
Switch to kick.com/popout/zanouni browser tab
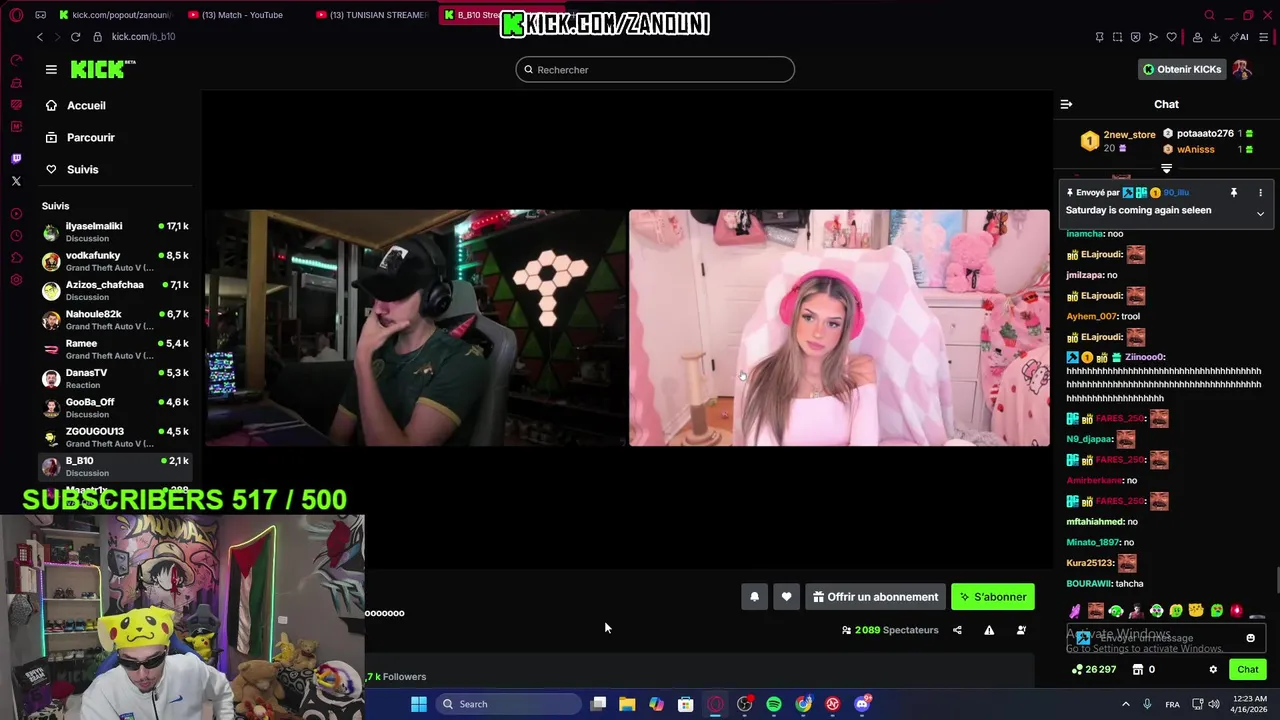115,15
